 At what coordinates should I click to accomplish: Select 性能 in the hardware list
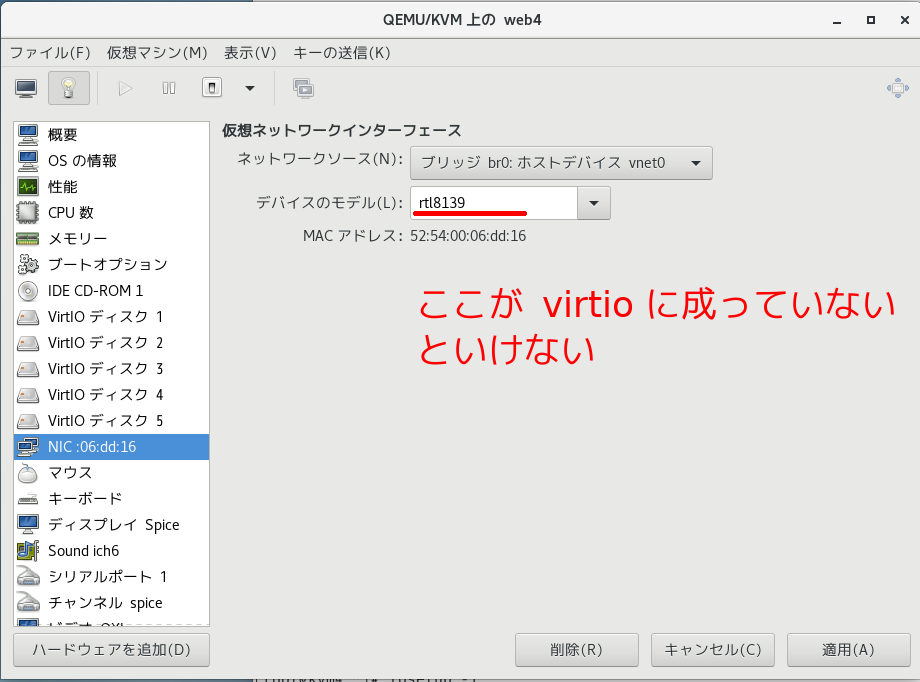pos(111,187)
